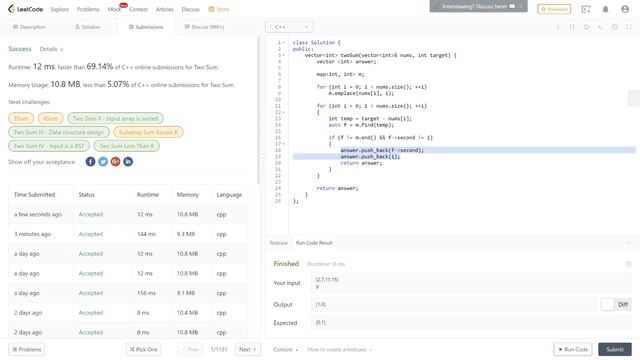Click the panel divider handle
The height and width of the screenshot is (360, 640).
tap(262, 163)
